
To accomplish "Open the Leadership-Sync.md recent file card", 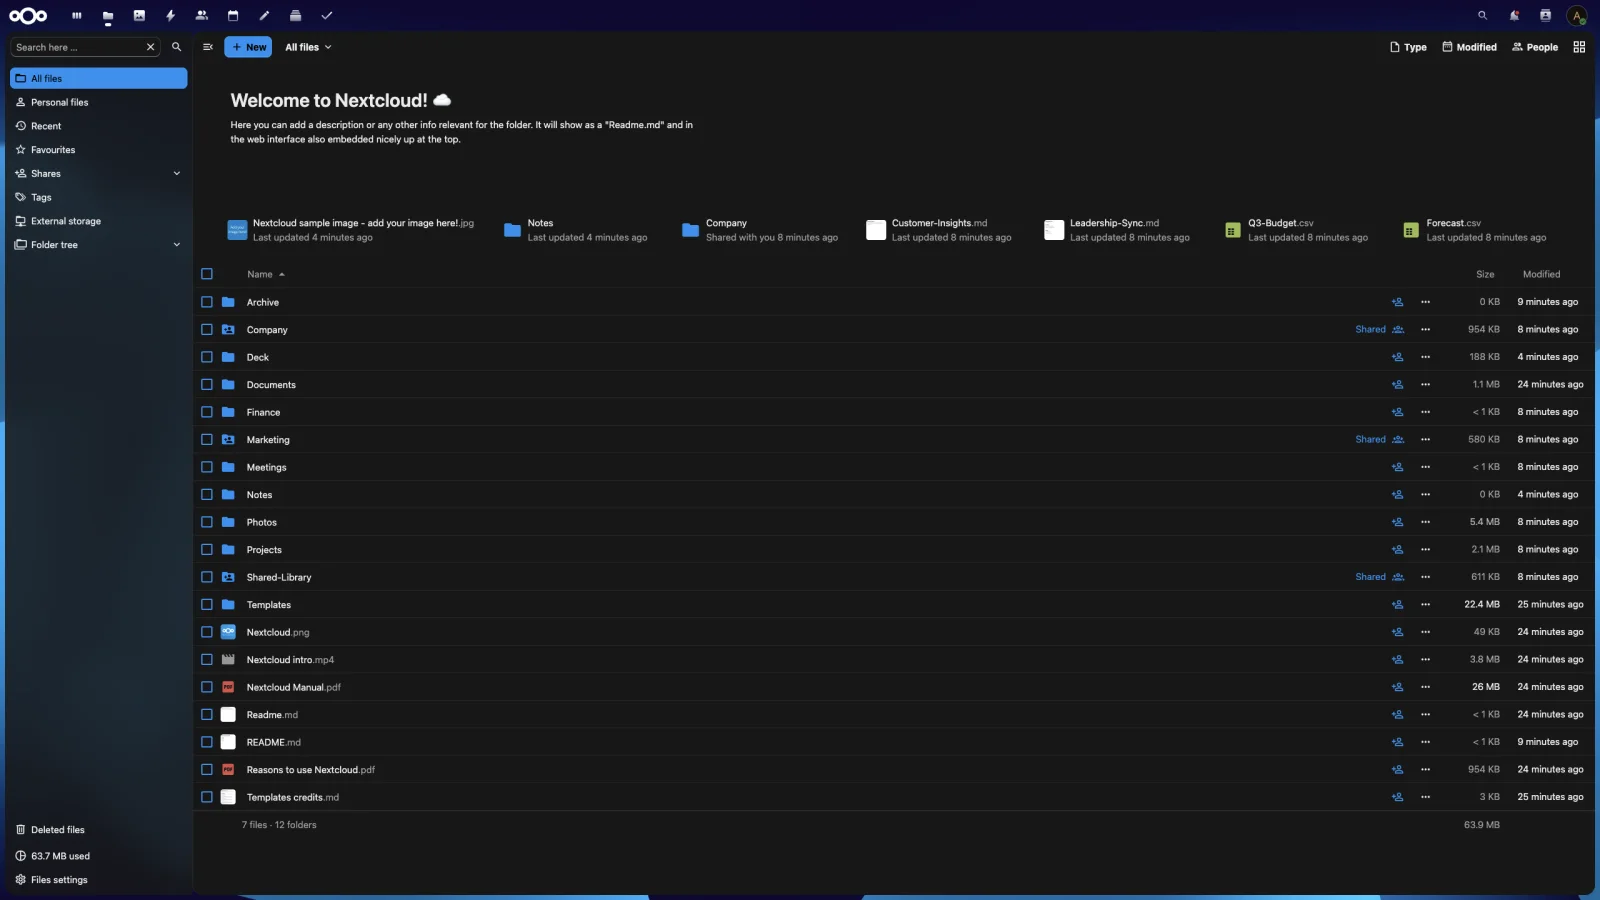I will click(1117, 230).
